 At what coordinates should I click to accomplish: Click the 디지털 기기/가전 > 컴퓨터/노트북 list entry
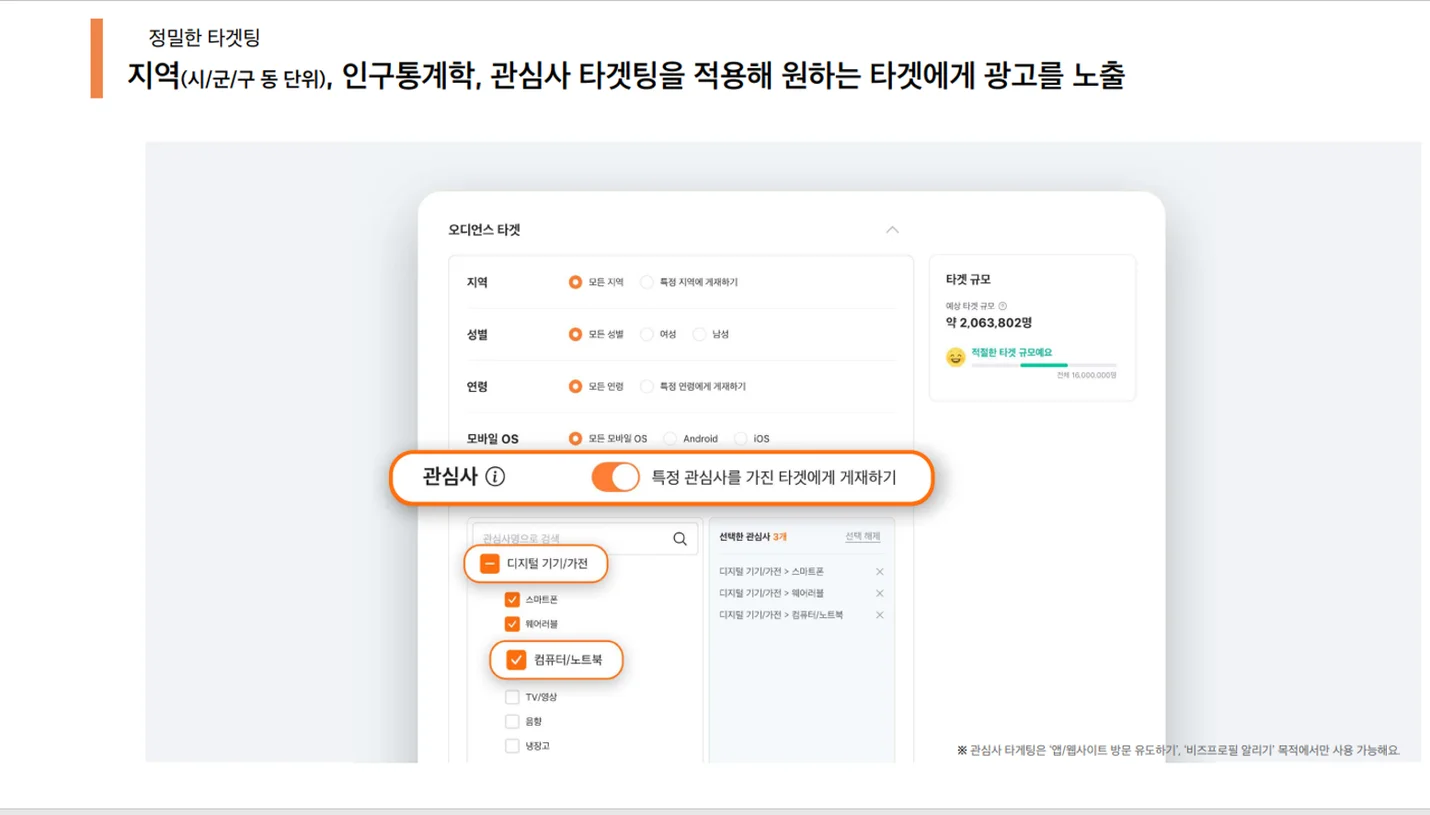[781, 615]
